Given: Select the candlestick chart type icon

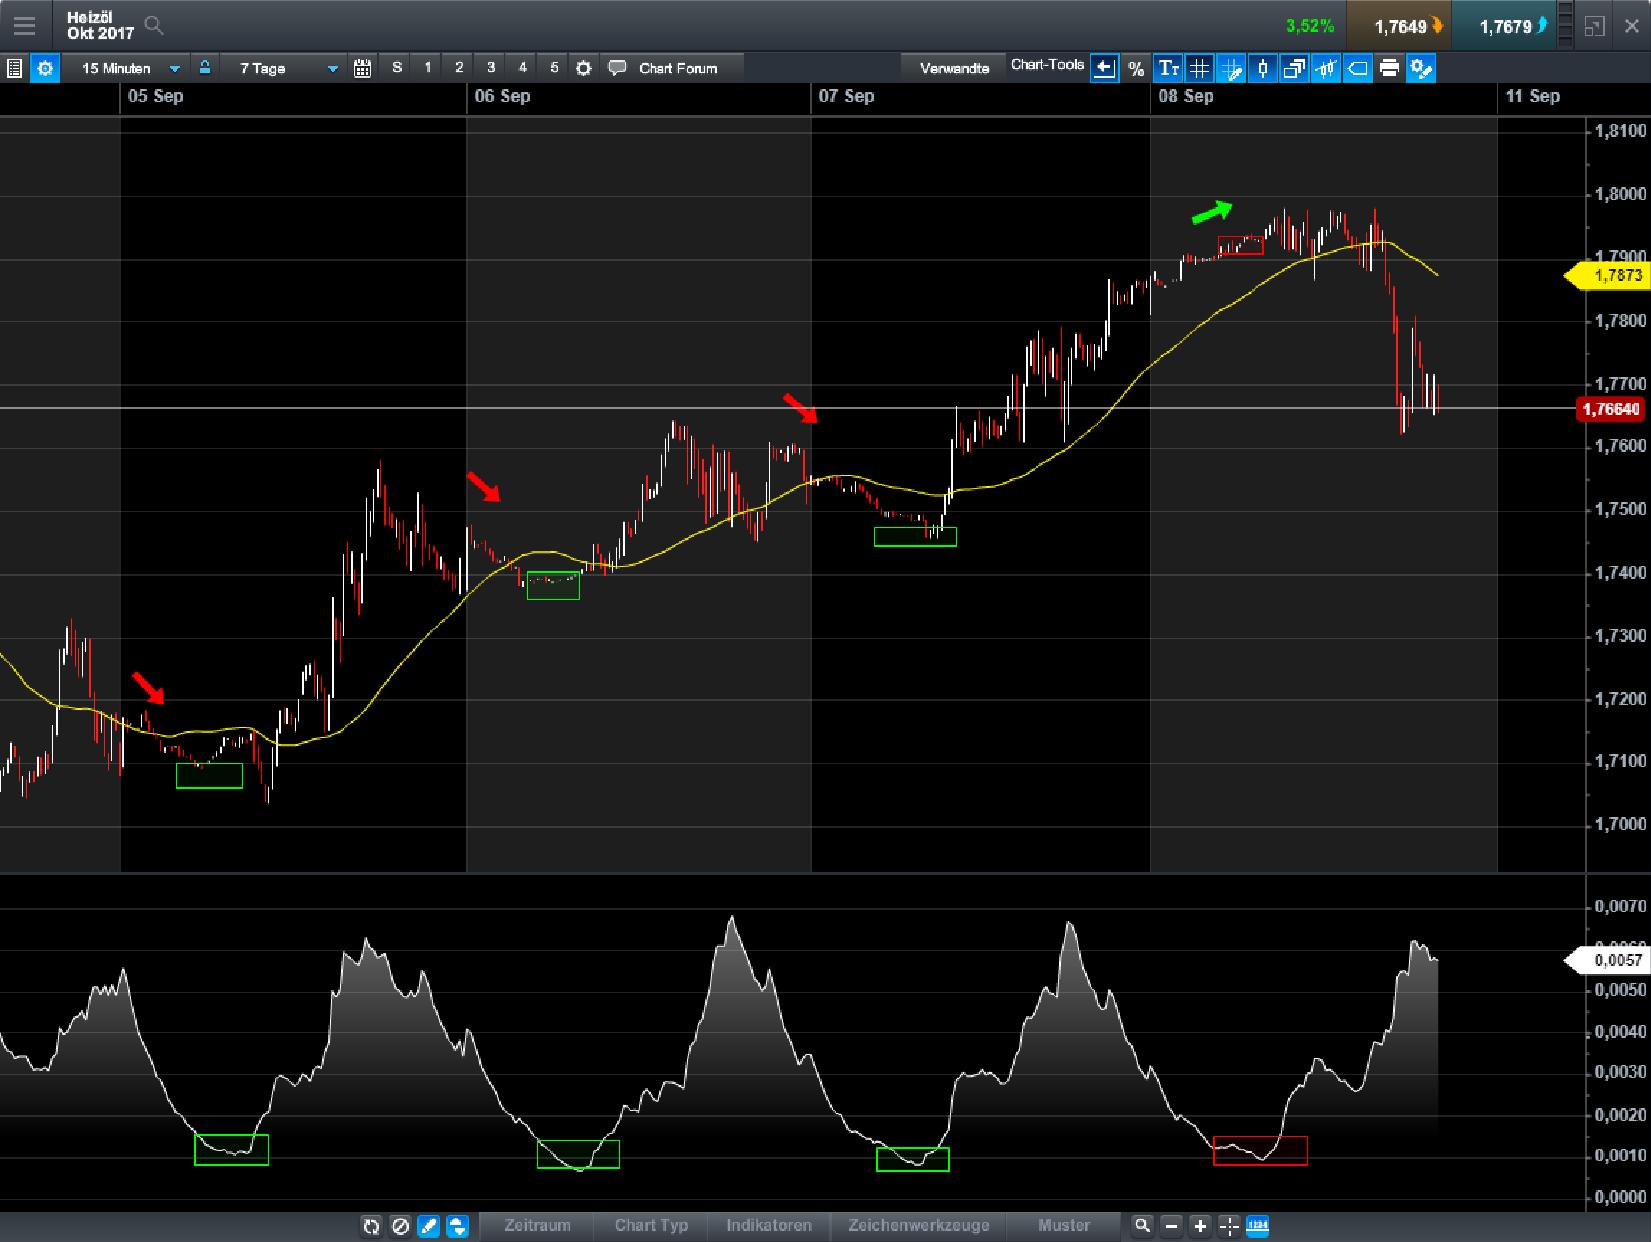Looking at the screenshot, I should click(1262, 68).
